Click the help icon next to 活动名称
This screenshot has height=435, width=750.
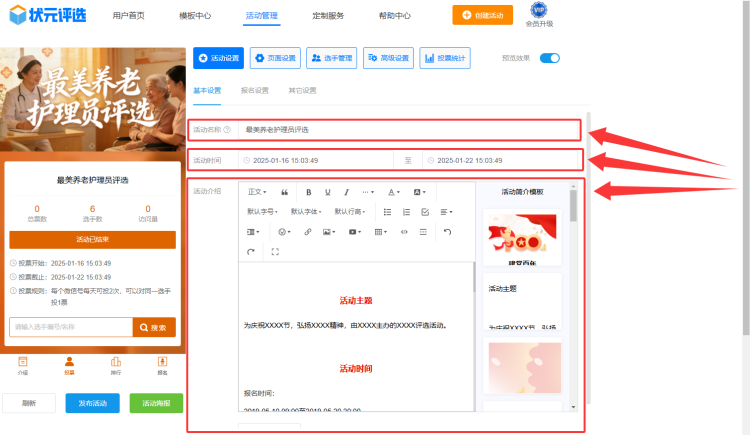coord(227,130)
